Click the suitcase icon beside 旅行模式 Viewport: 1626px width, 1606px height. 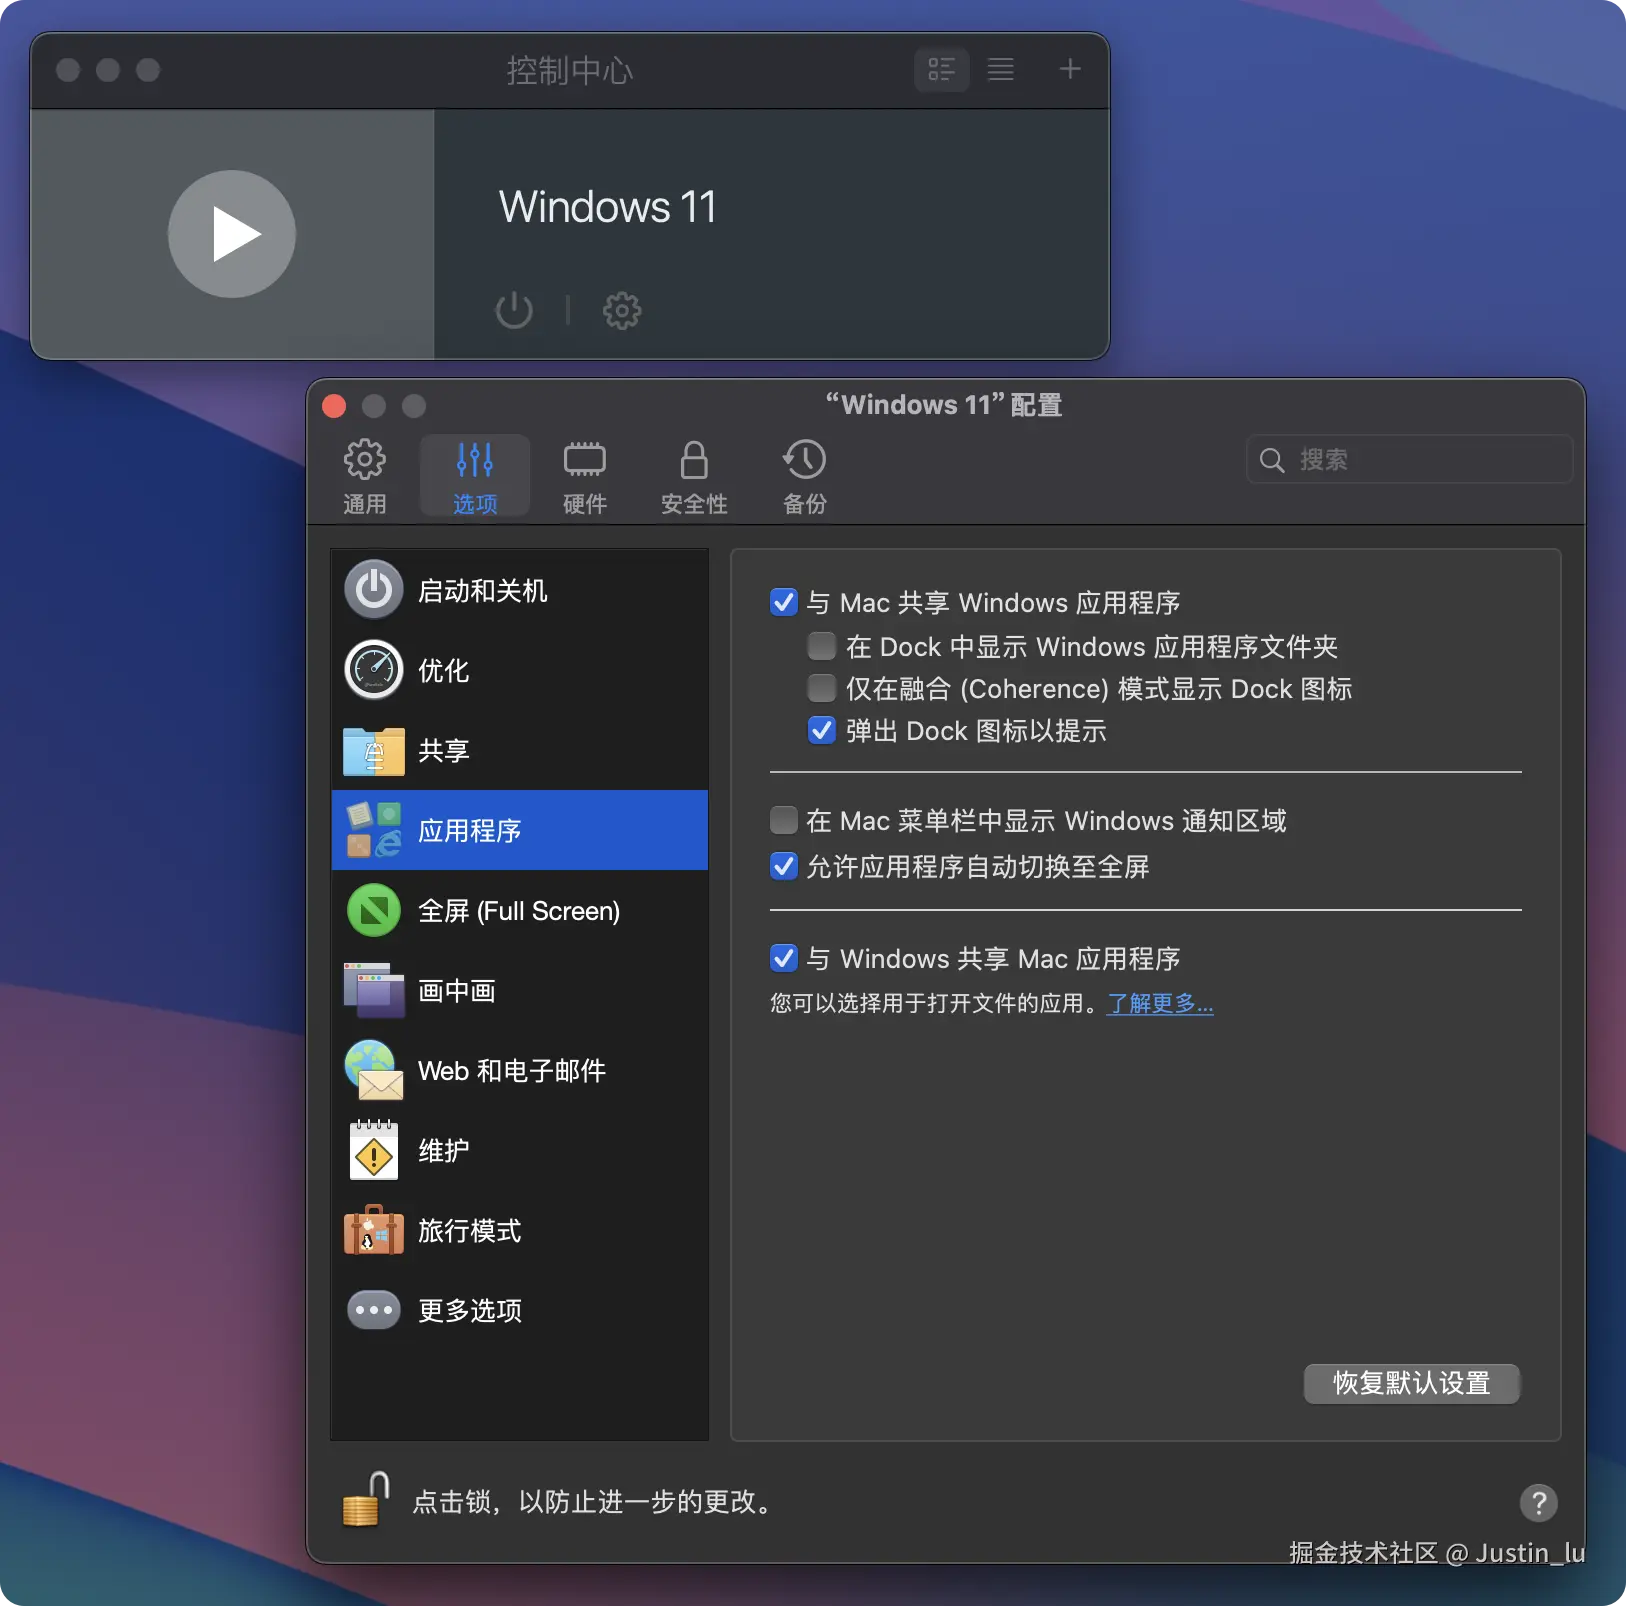click(374, 1230)
